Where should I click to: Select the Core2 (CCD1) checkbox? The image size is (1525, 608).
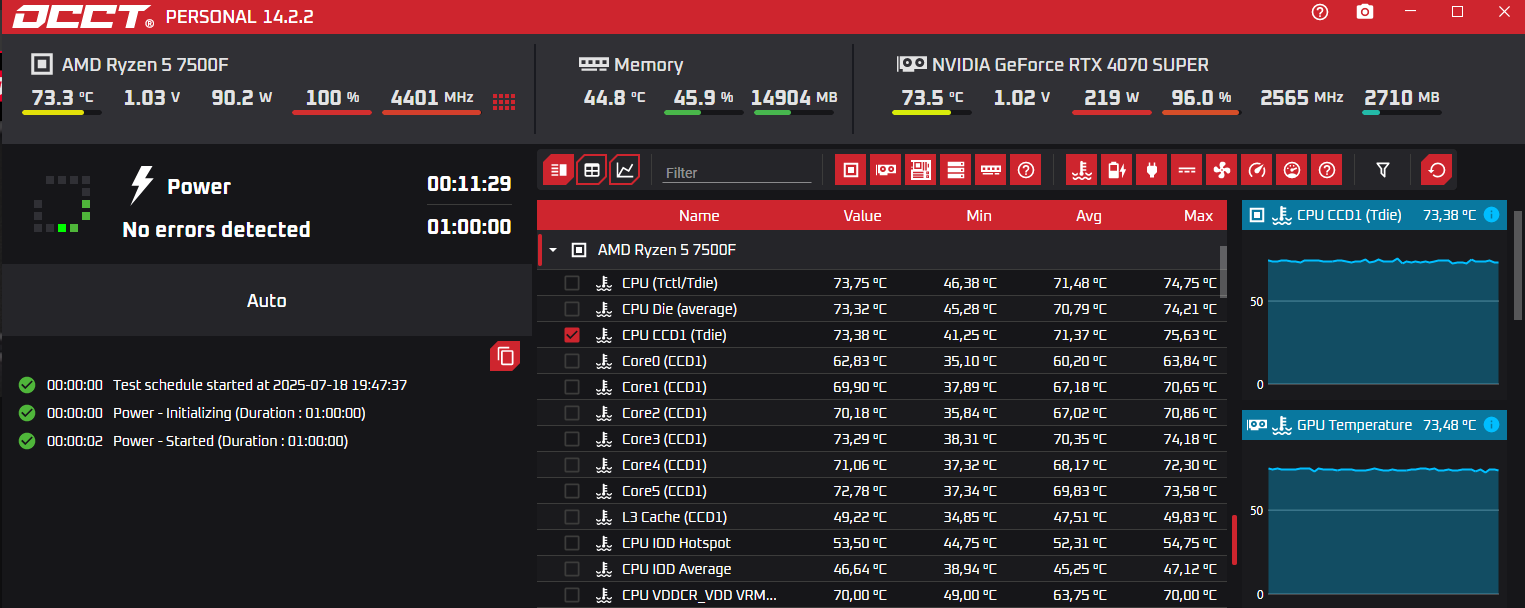click(572, 413)
